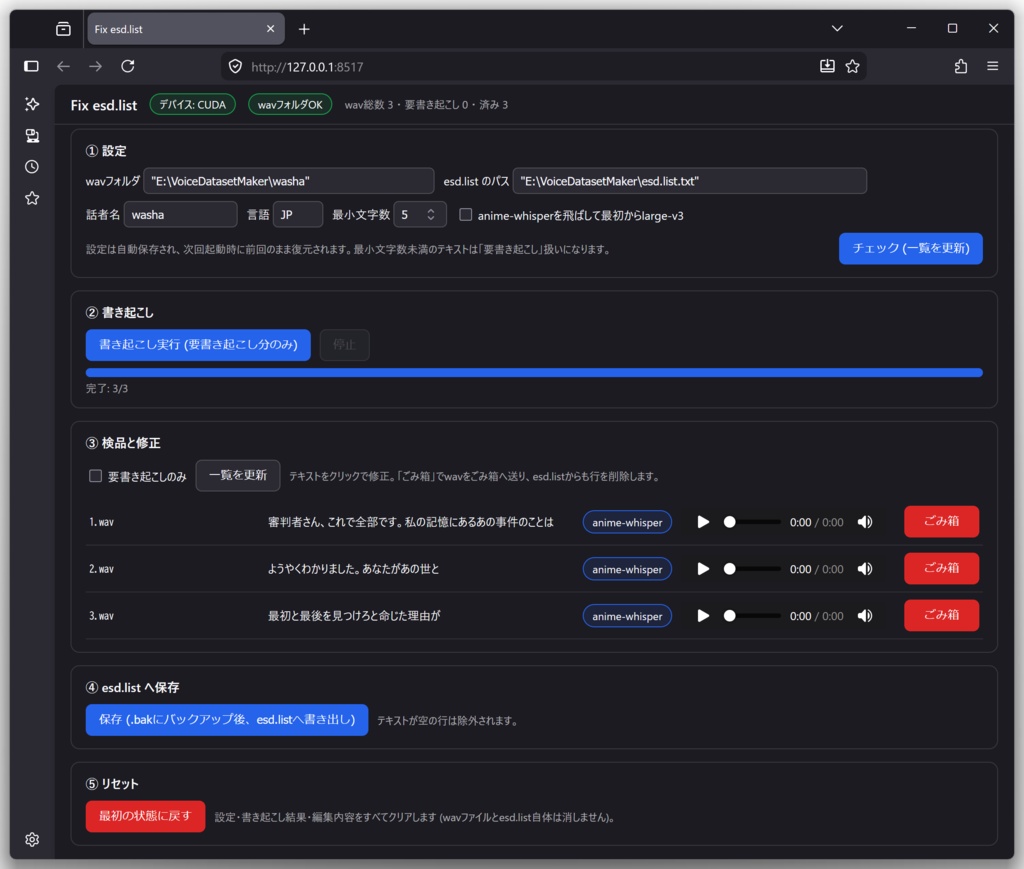Viewport: 1024px width, 869px height.
Task: Click the デバイス: CUDA badge
Action: pyautogui.click(x=193, y=104)
